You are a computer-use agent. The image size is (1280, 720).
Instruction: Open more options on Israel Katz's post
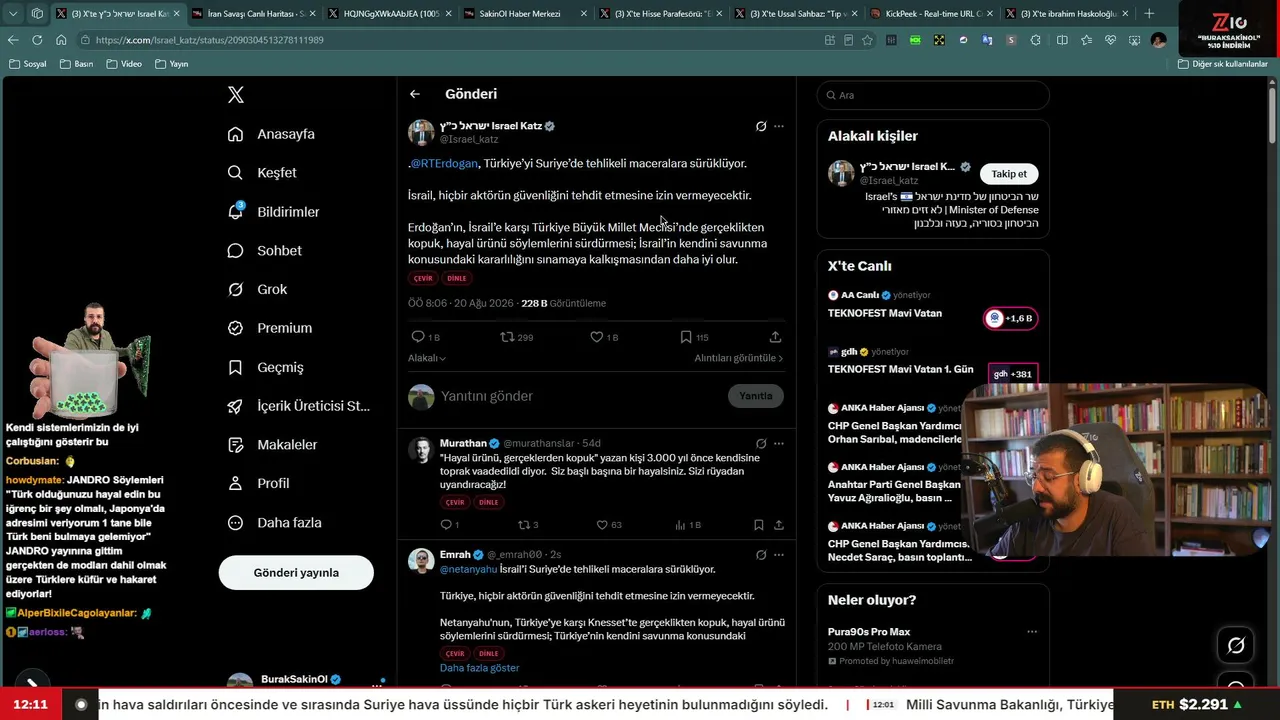click(779, 127)
